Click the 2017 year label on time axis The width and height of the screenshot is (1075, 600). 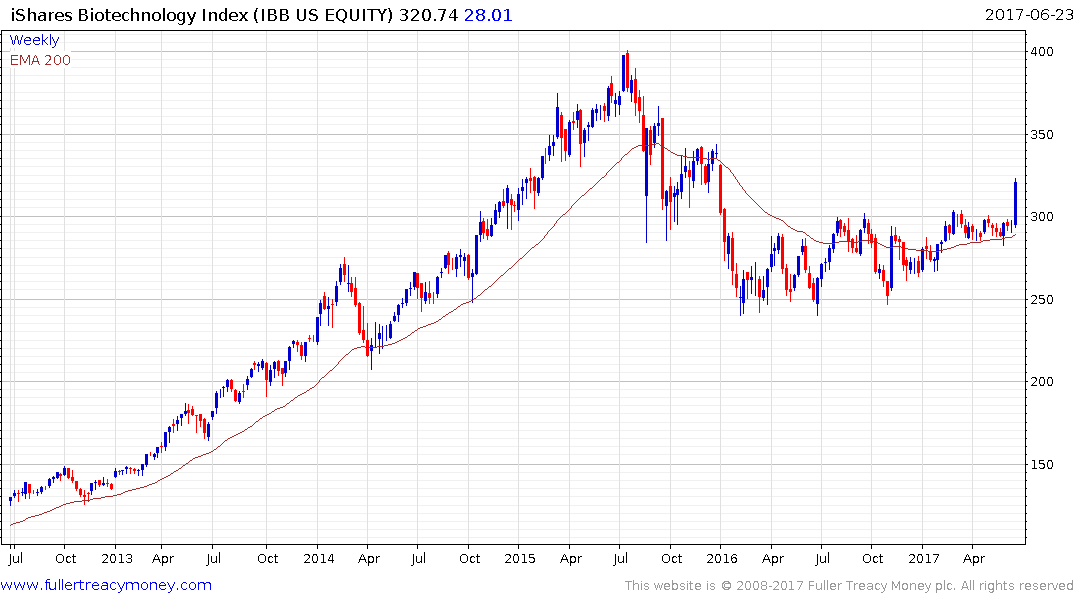pos(923,558)
